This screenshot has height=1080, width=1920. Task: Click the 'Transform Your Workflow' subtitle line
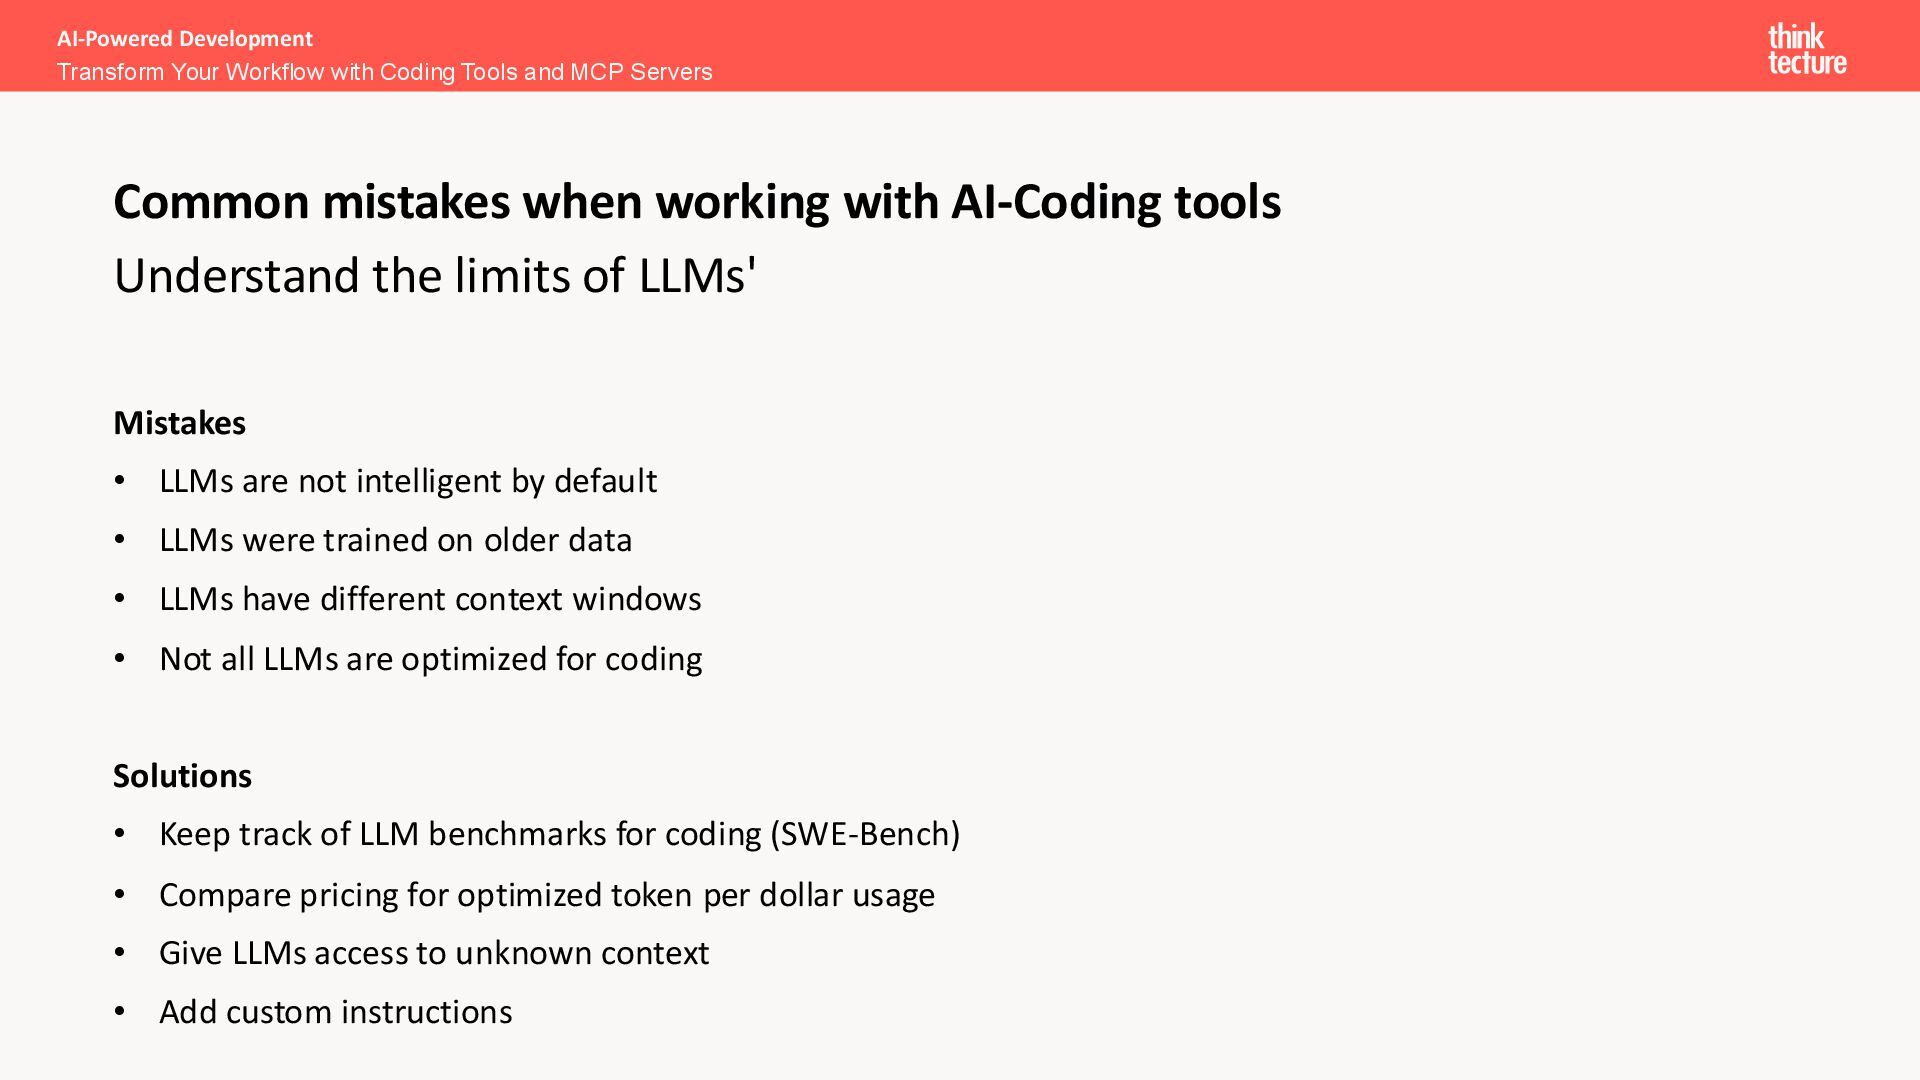point(385,72)
